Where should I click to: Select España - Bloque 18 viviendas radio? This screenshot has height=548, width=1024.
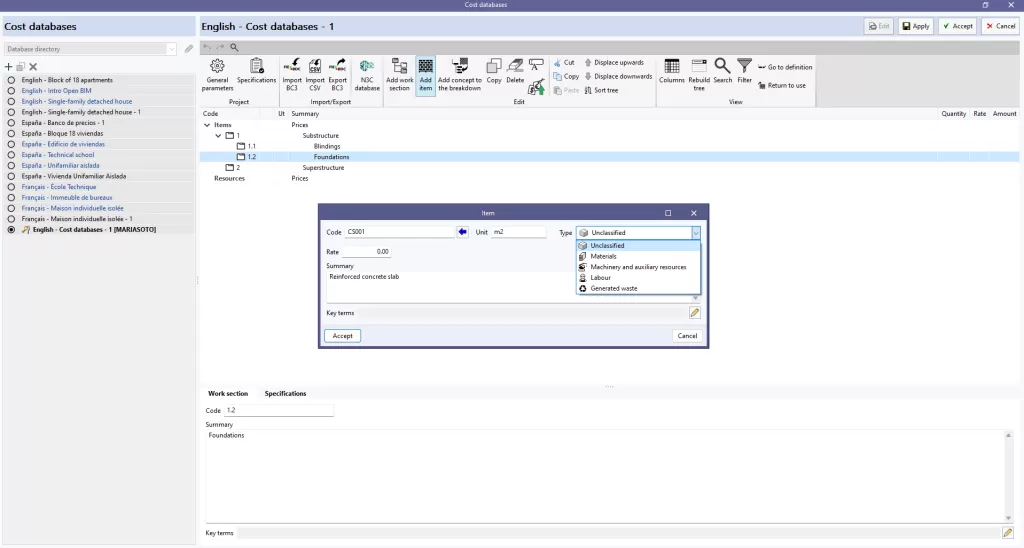11,133
